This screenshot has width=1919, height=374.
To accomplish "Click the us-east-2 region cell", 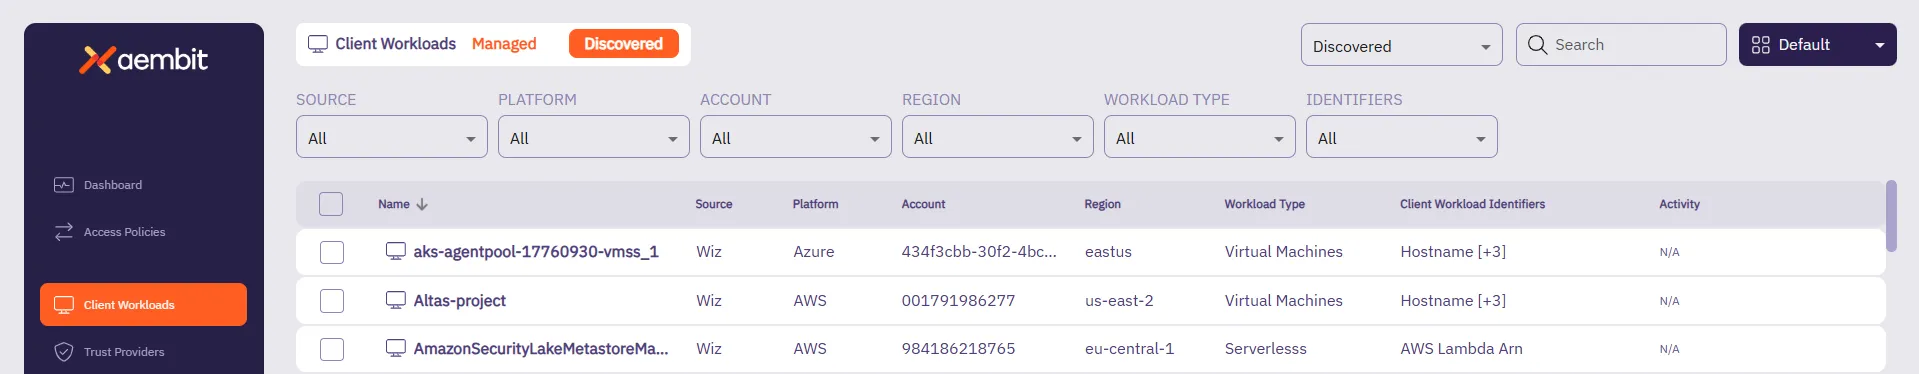I will coord(1119,301).
